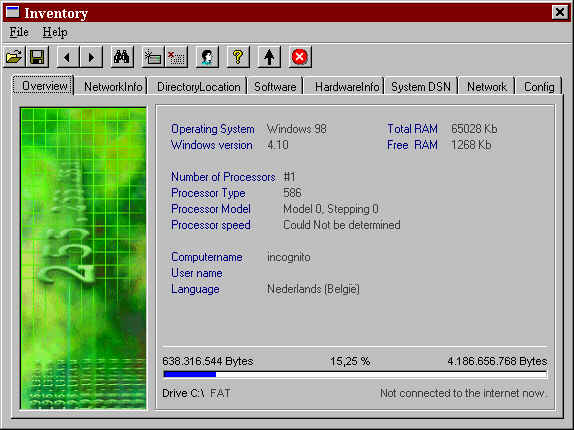This screenshot has height=430, width=574.
Task: Click the green grid image panel
Action: click(x=83, y=258)
